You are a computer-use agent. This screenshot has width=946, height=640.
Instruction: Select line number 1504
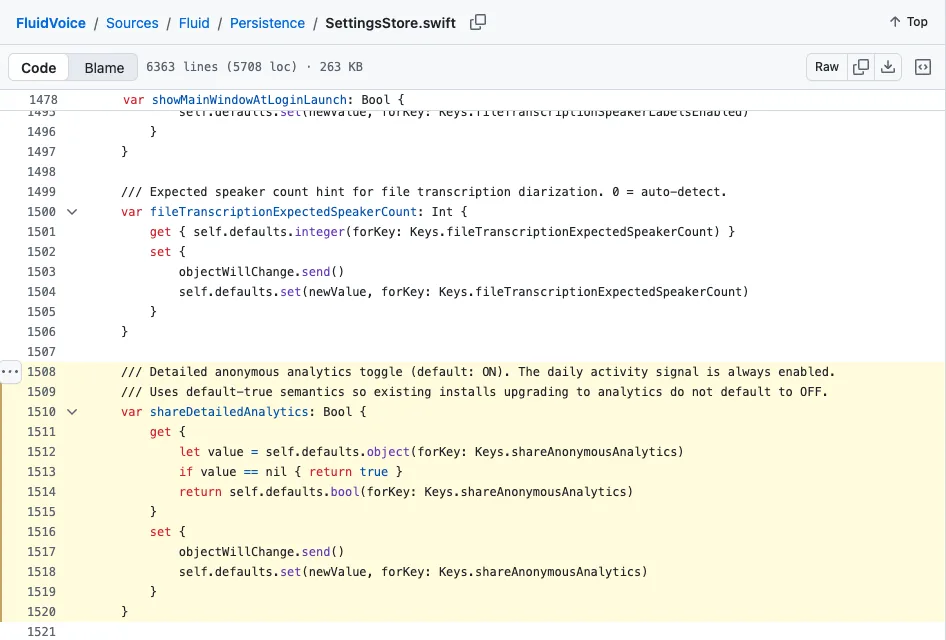click(x=42, y=292)
